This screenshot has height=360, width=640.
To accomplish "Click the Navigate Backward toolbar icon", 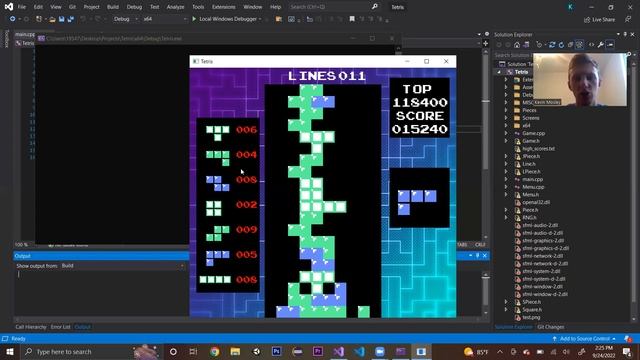I will tap(12, 19).
